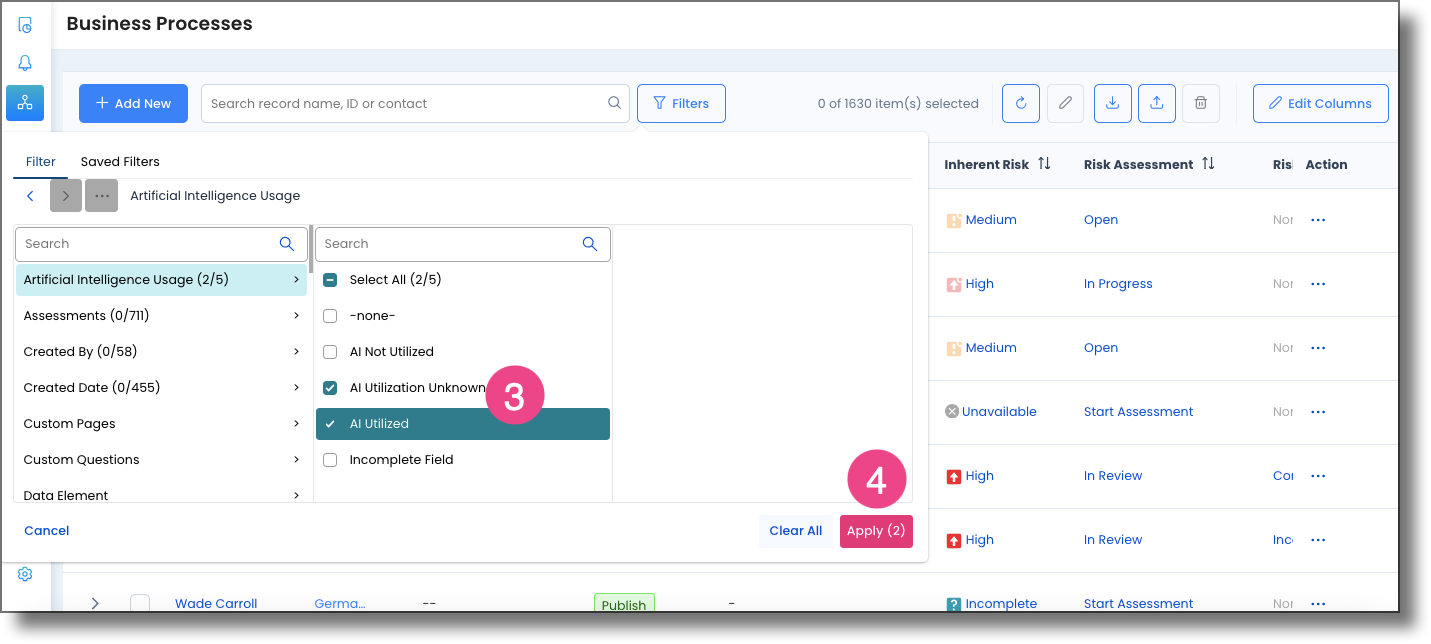Viewport: 1431px width, 644px height.
Task: Click Clear All button
Action: point(796,531)
